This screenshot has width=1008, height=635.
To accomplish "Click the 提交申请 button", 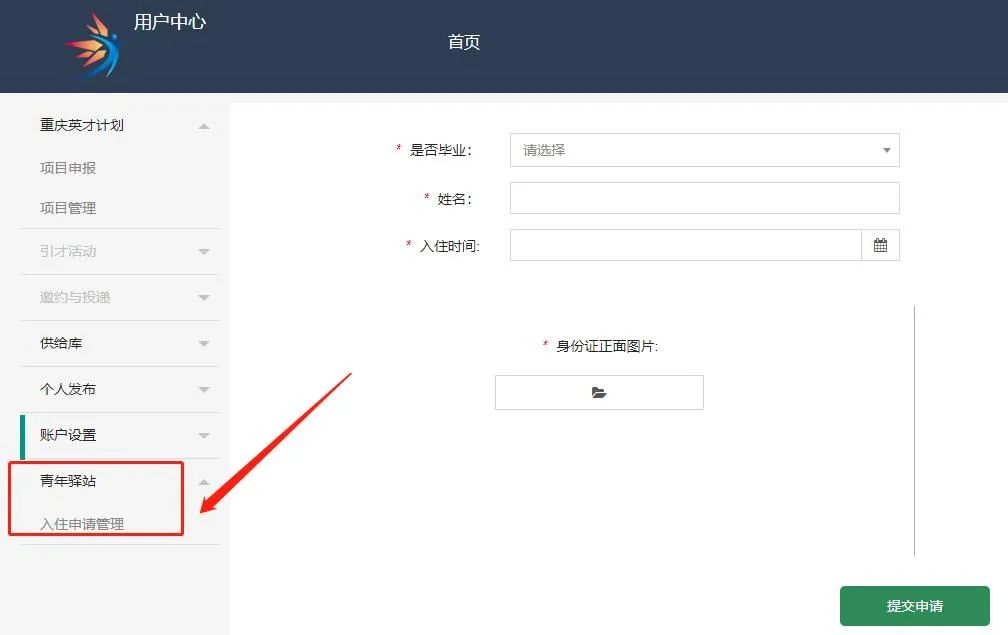I will 915,605.
